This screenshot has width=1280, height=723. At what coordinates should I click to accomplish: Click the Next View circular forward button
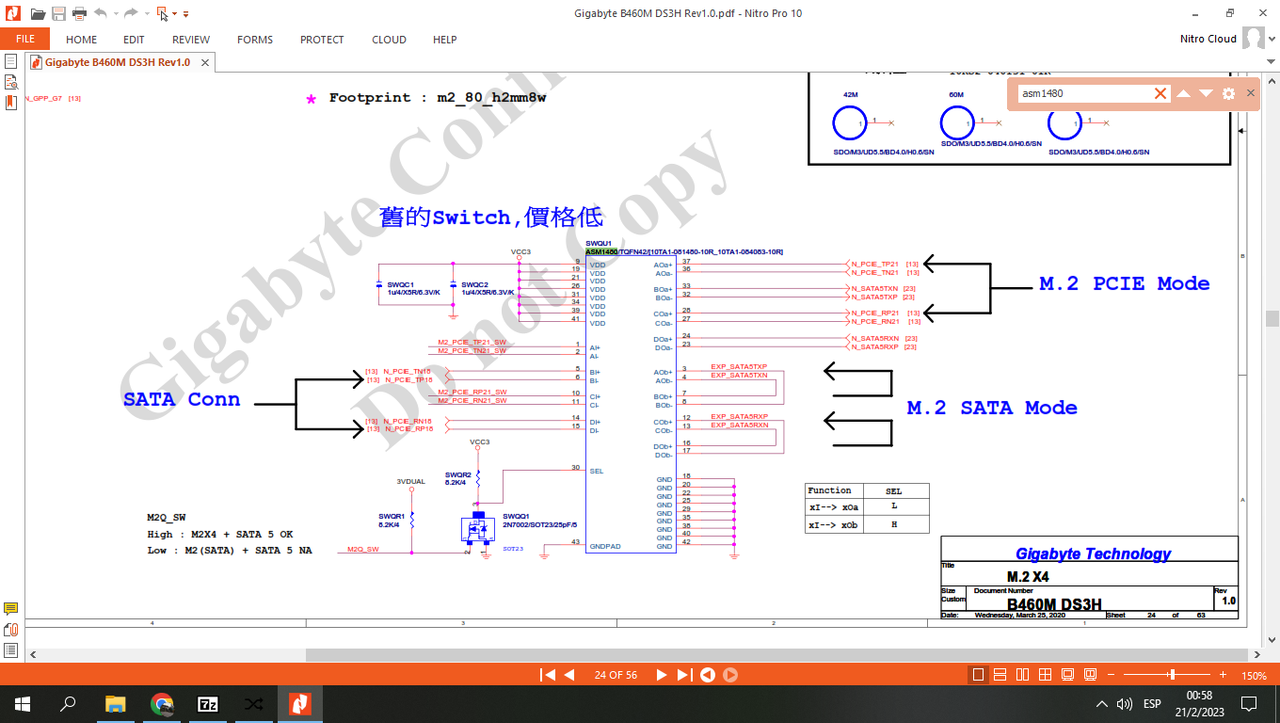730,675
